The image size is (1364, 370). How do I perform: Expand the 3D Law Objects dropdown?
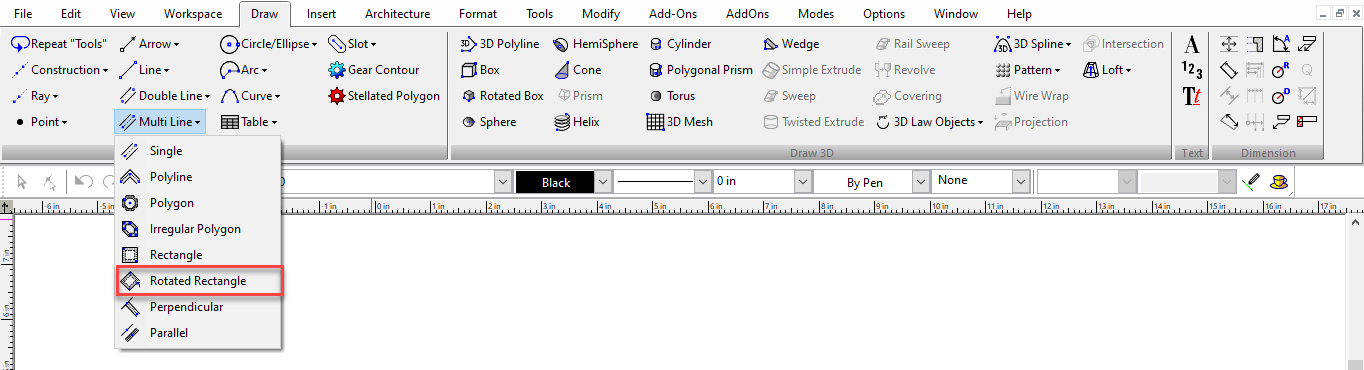tap(981, 122)
